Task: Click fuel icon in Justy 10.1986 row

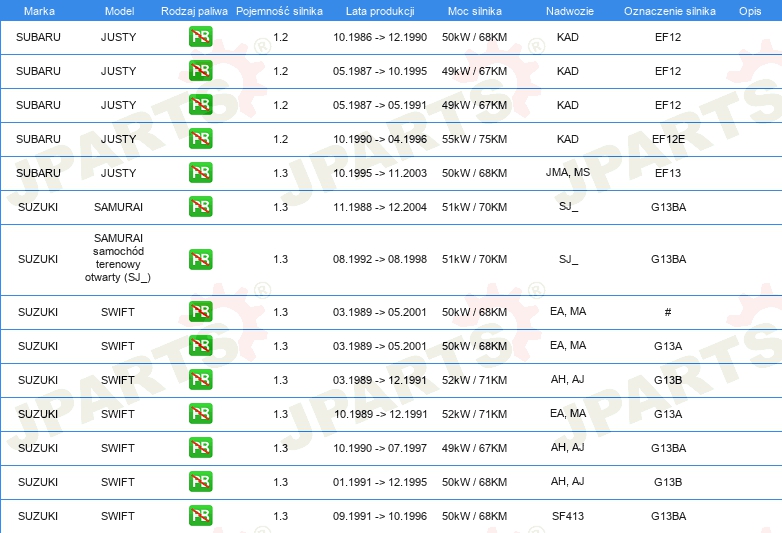Action: point(200,37)
